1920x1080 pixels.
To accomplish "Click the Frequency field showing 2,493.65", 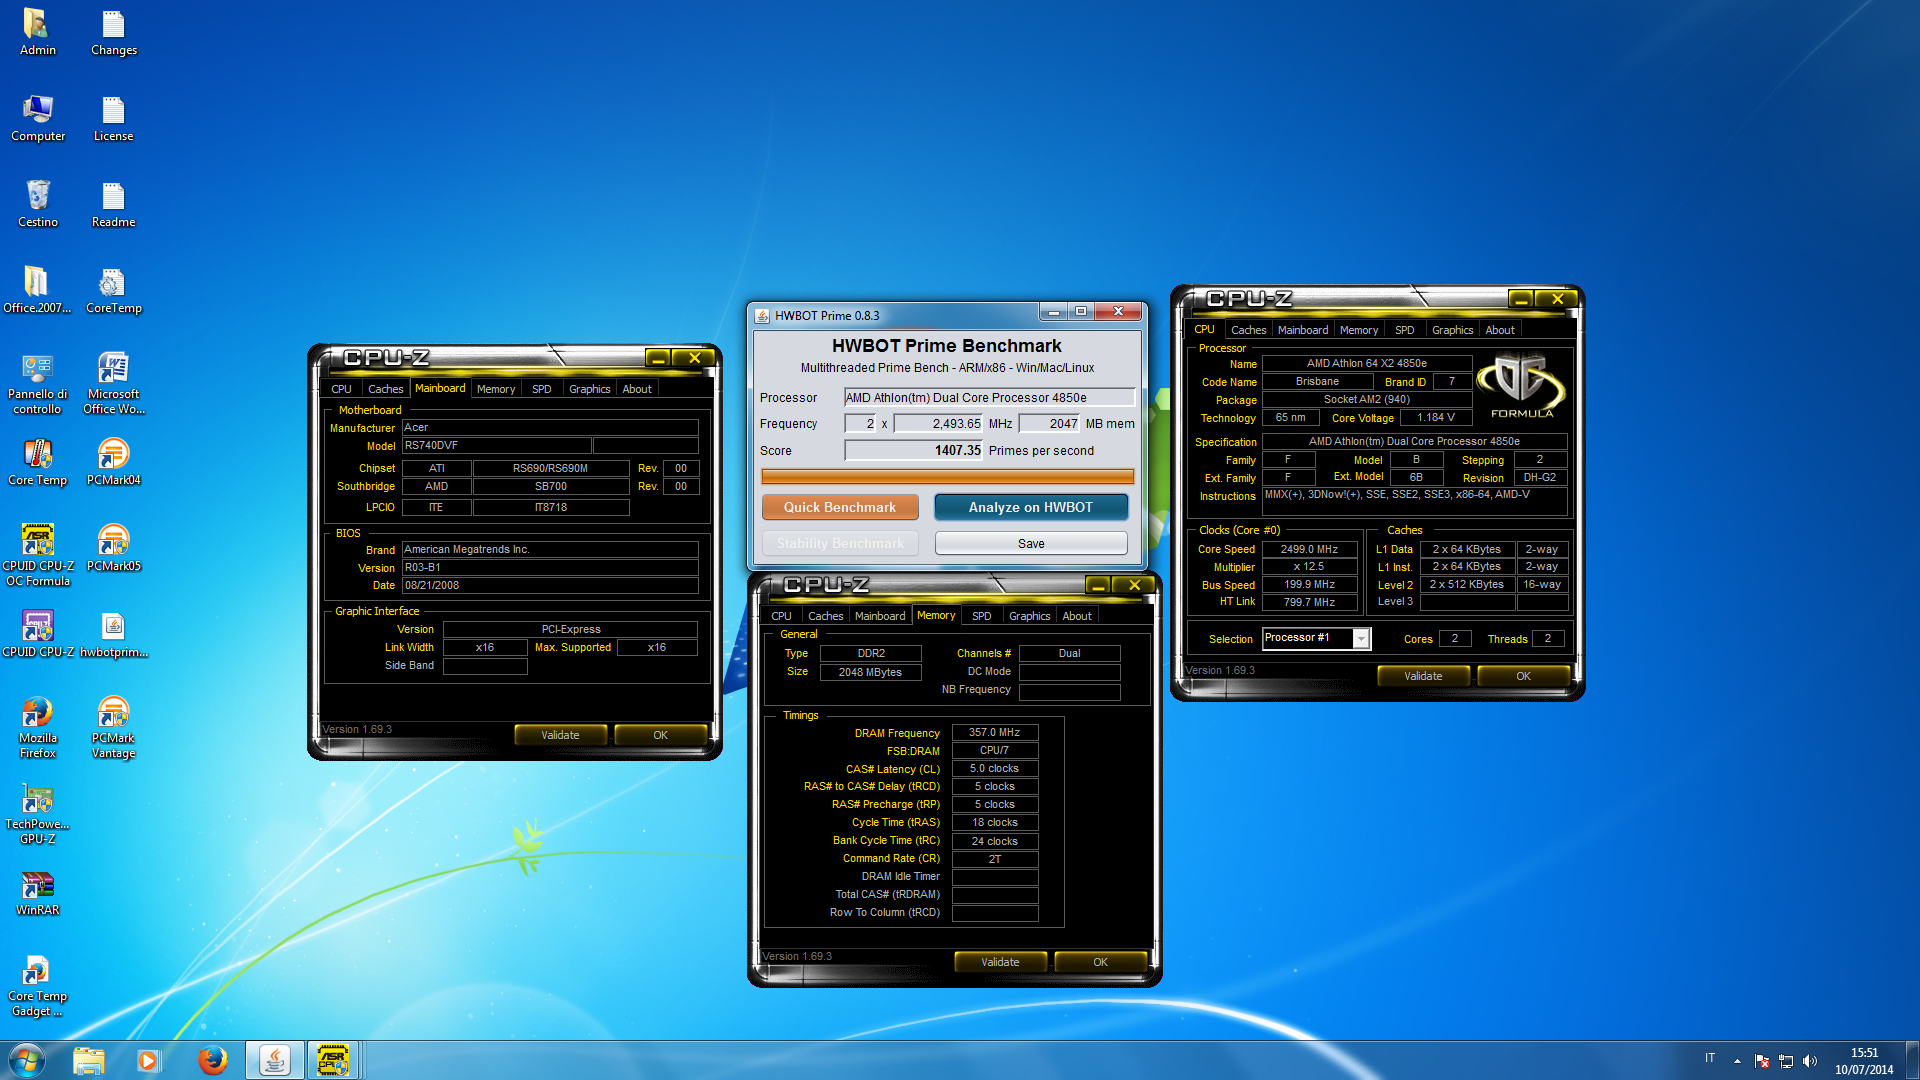I will click(938, 424).
